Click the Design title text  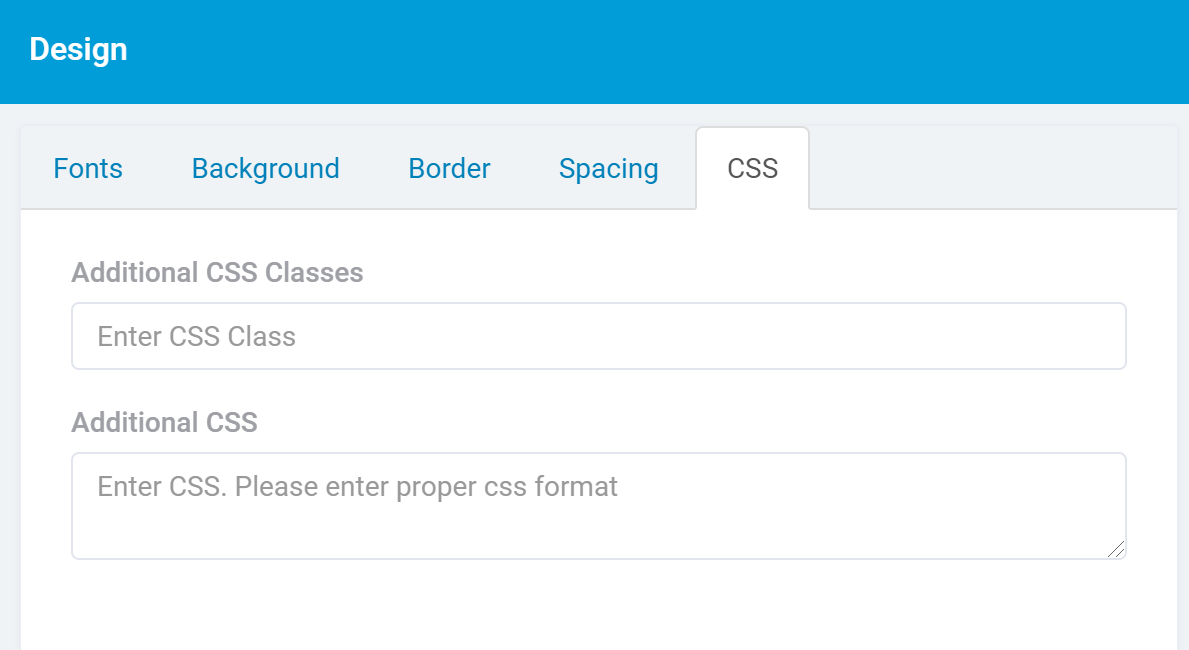click(77, 49)
